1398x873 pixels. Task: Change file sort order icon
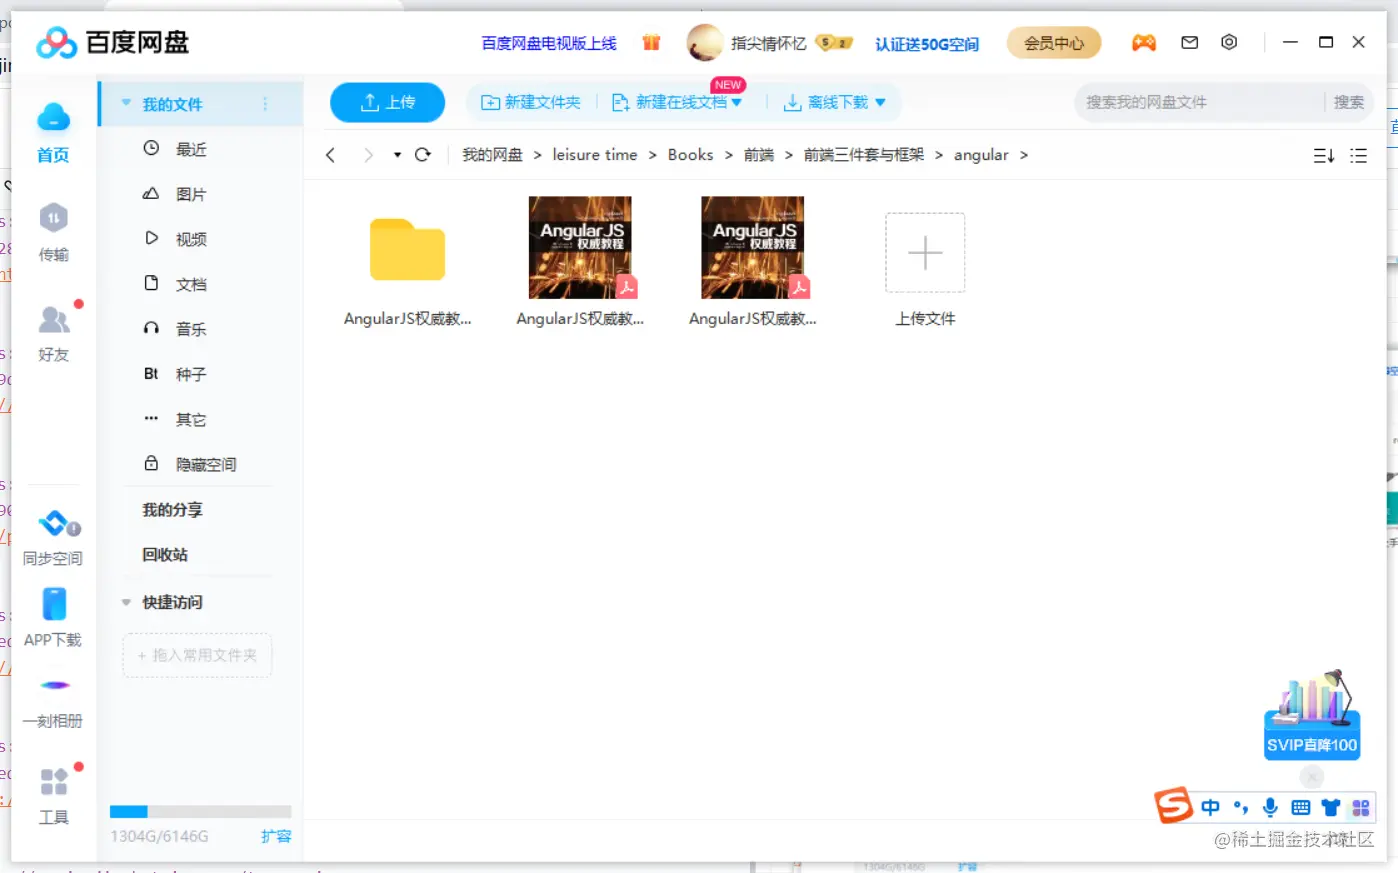pos(1324,156)
